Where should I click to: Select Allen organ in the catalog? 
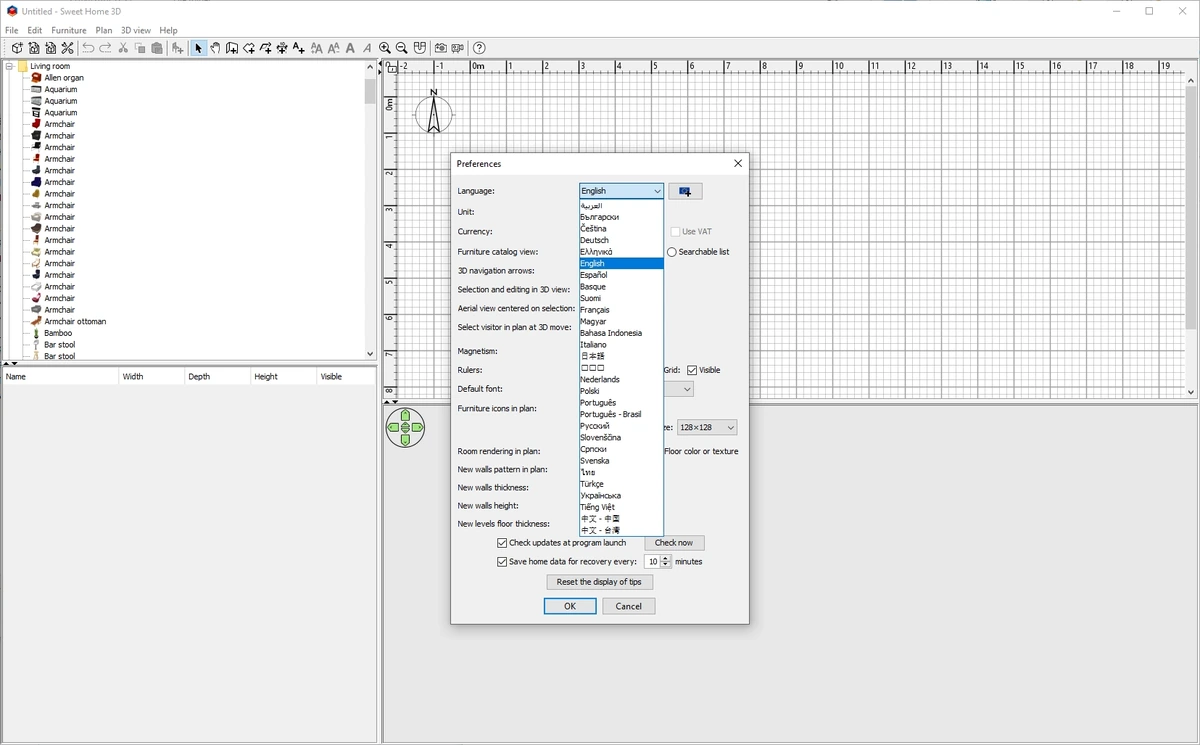(x=64, y=78)
